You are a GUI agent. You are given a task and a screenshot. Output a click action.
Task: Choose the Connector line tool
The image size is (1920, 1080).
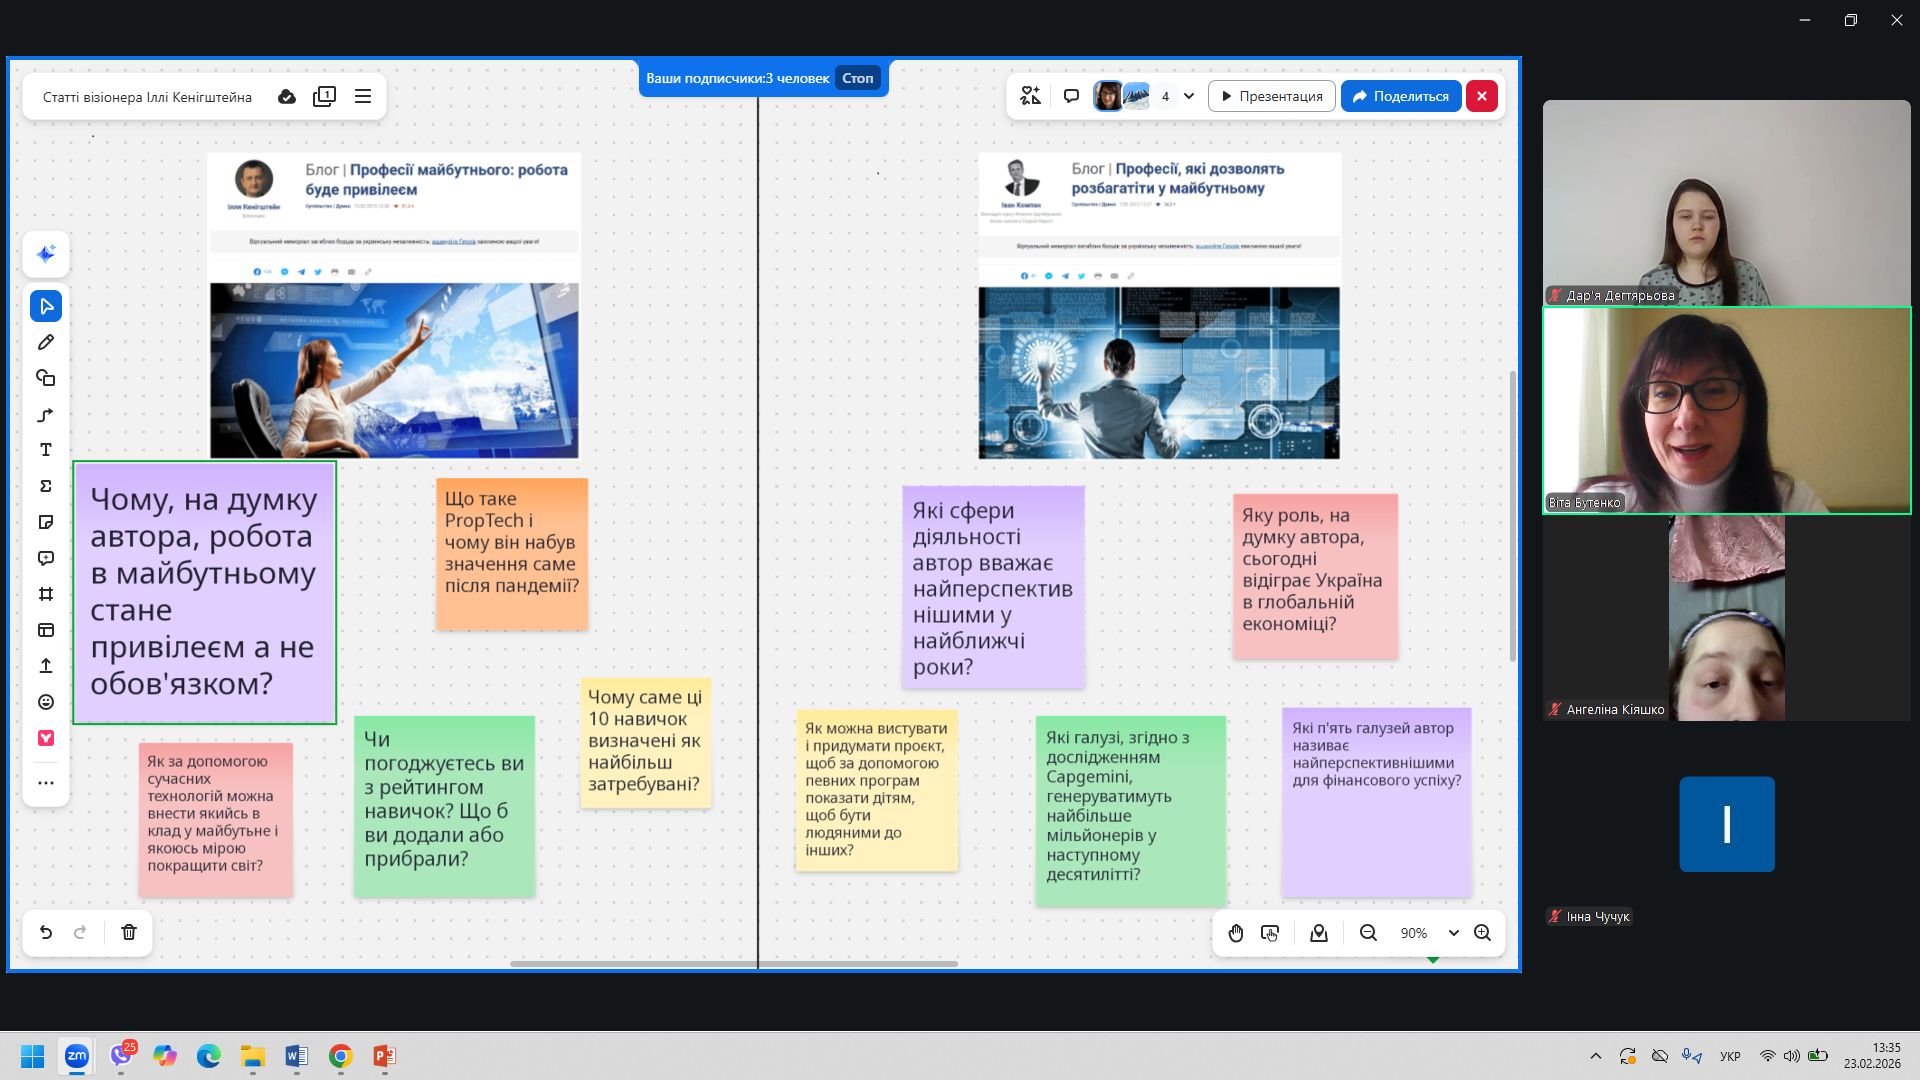click(46, 415)
